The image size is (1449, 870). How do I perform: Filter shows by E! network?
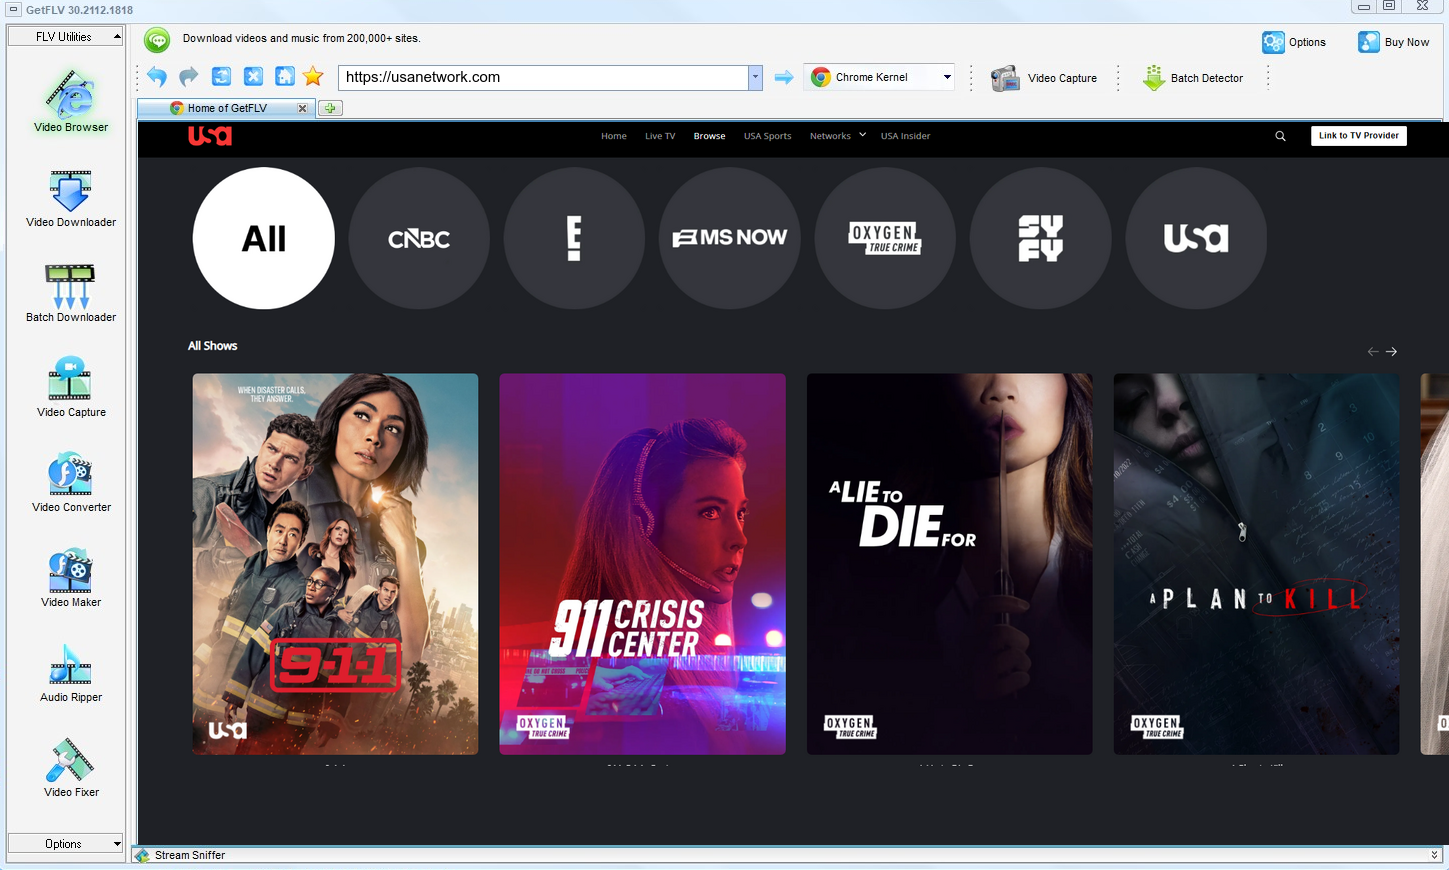tap(574, 238)
